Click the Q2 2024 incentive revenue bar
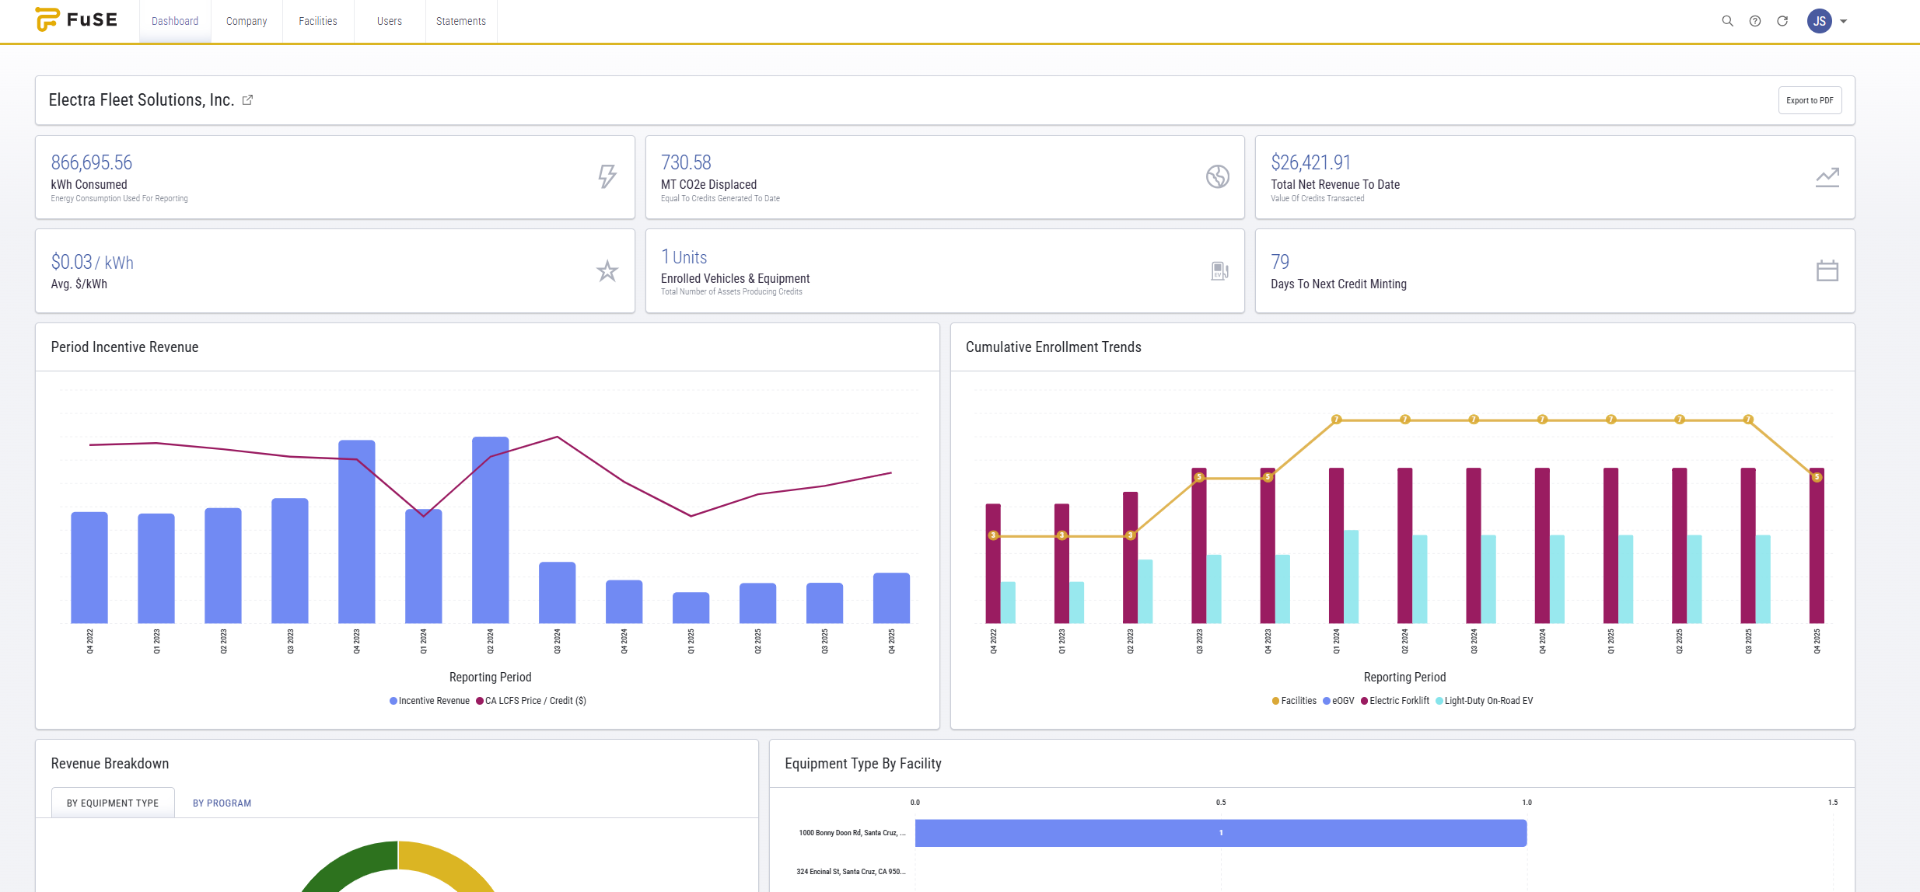 pos(490,530)
